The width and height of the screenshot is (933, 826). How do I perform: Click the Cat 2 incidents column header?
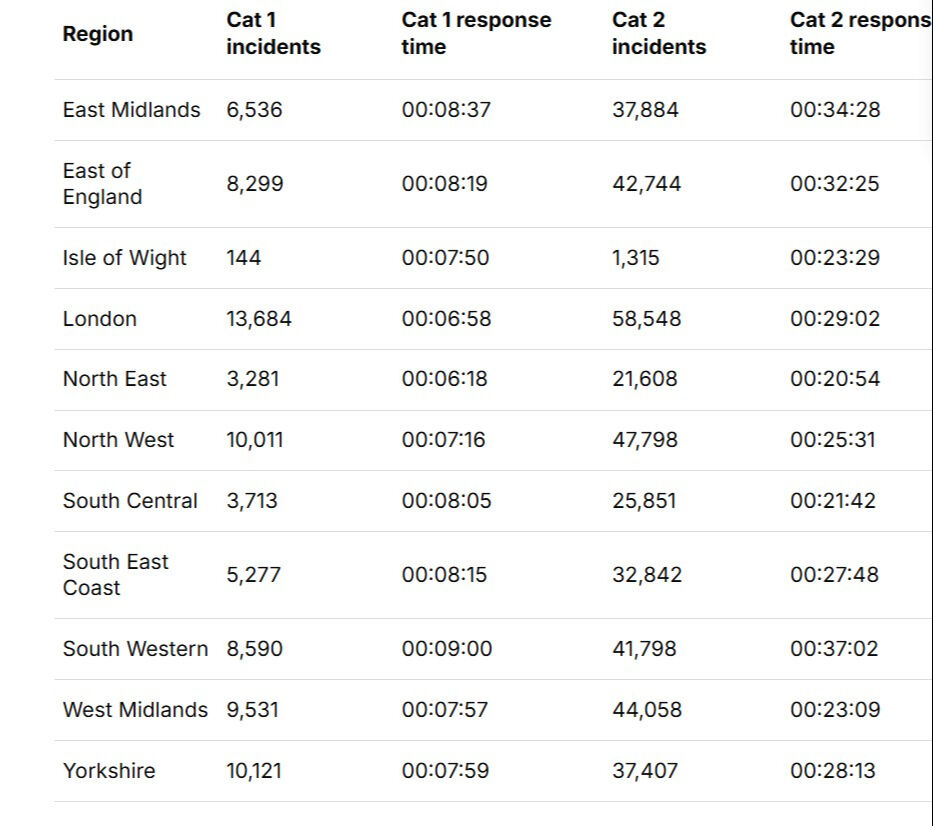pos(658,34)
